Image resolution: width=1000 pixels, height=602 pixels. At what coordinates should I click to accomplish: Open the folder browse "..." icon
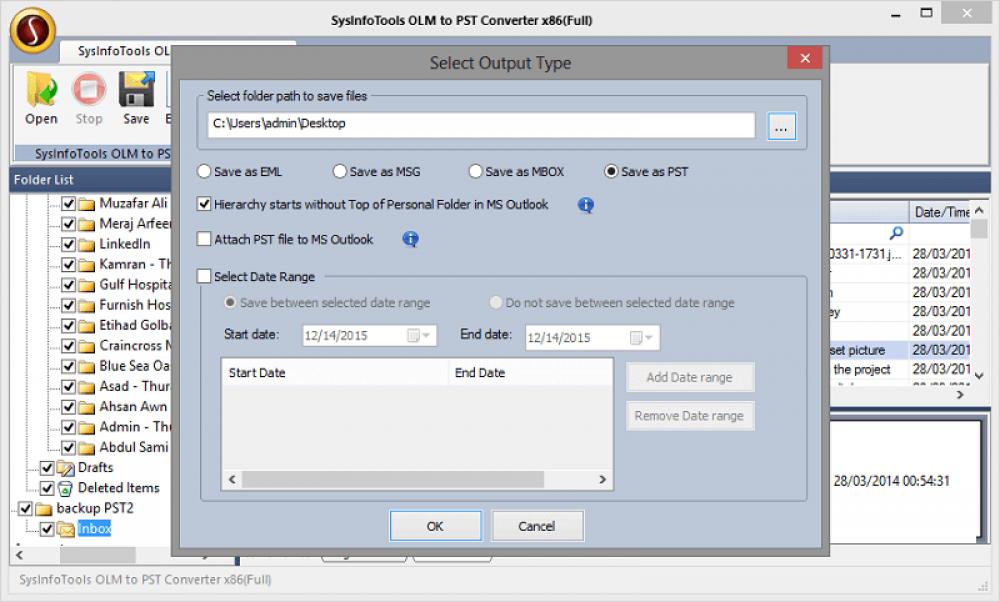782,124
